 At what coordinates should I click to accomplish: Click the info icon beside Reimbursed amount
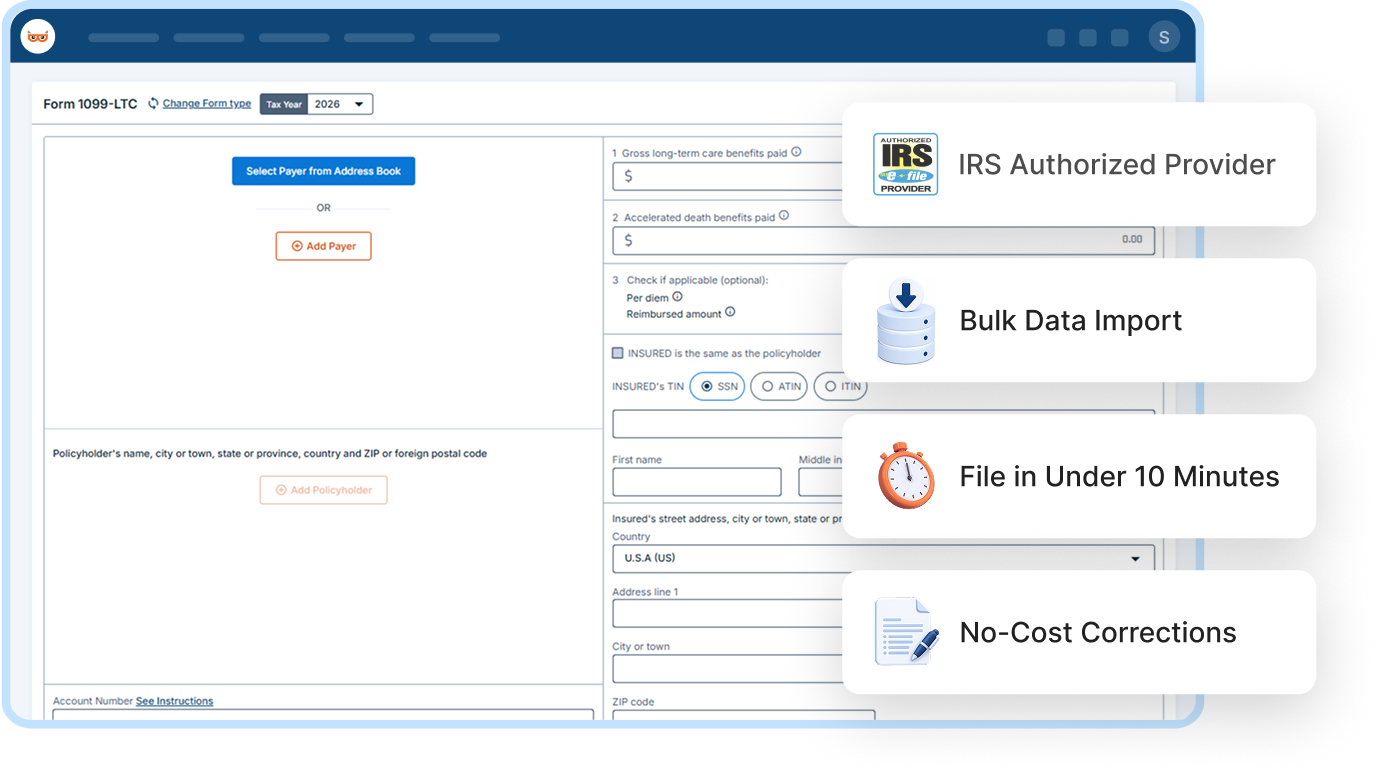(x=730, y=312)
